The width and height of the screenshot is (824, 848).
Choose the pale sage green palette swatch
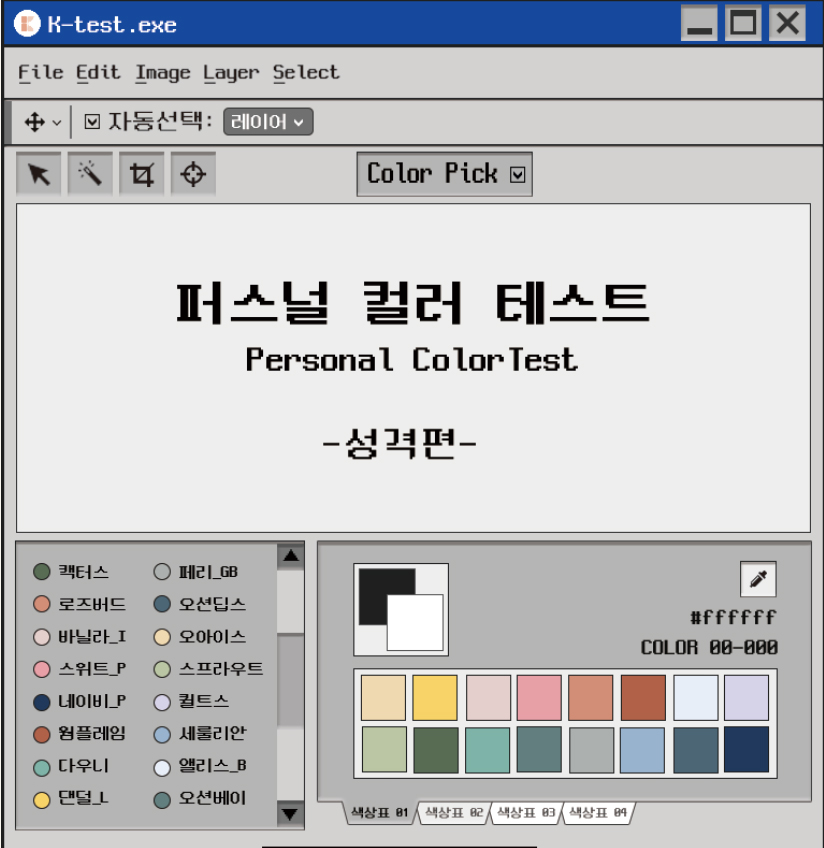tap(384, 750)
